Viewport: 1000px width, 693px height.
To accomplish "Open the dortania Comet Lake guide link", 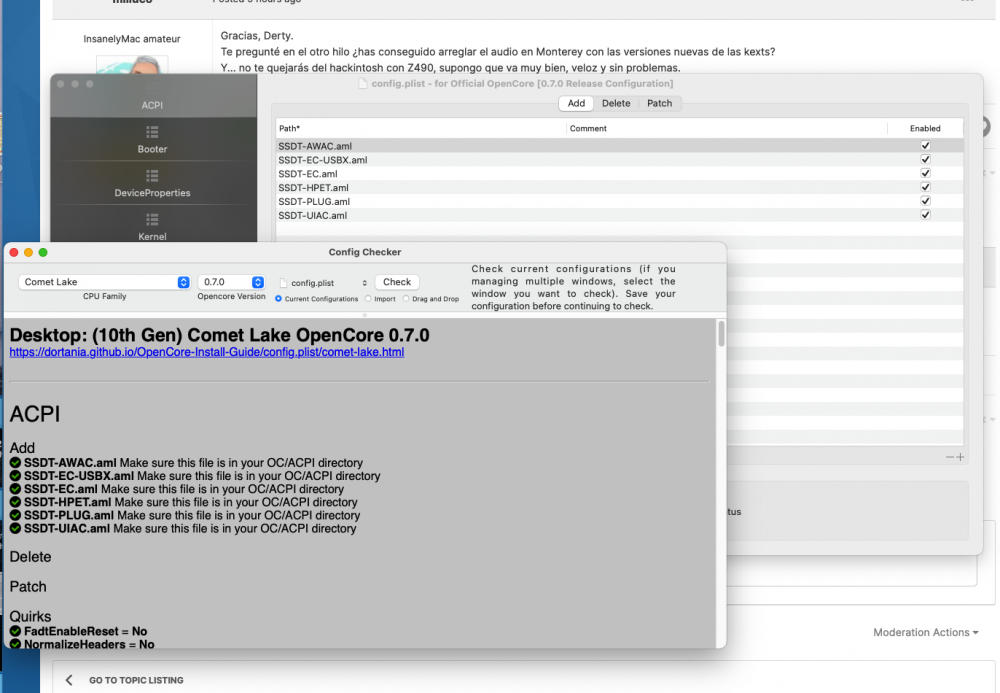I will coord(207,352).
